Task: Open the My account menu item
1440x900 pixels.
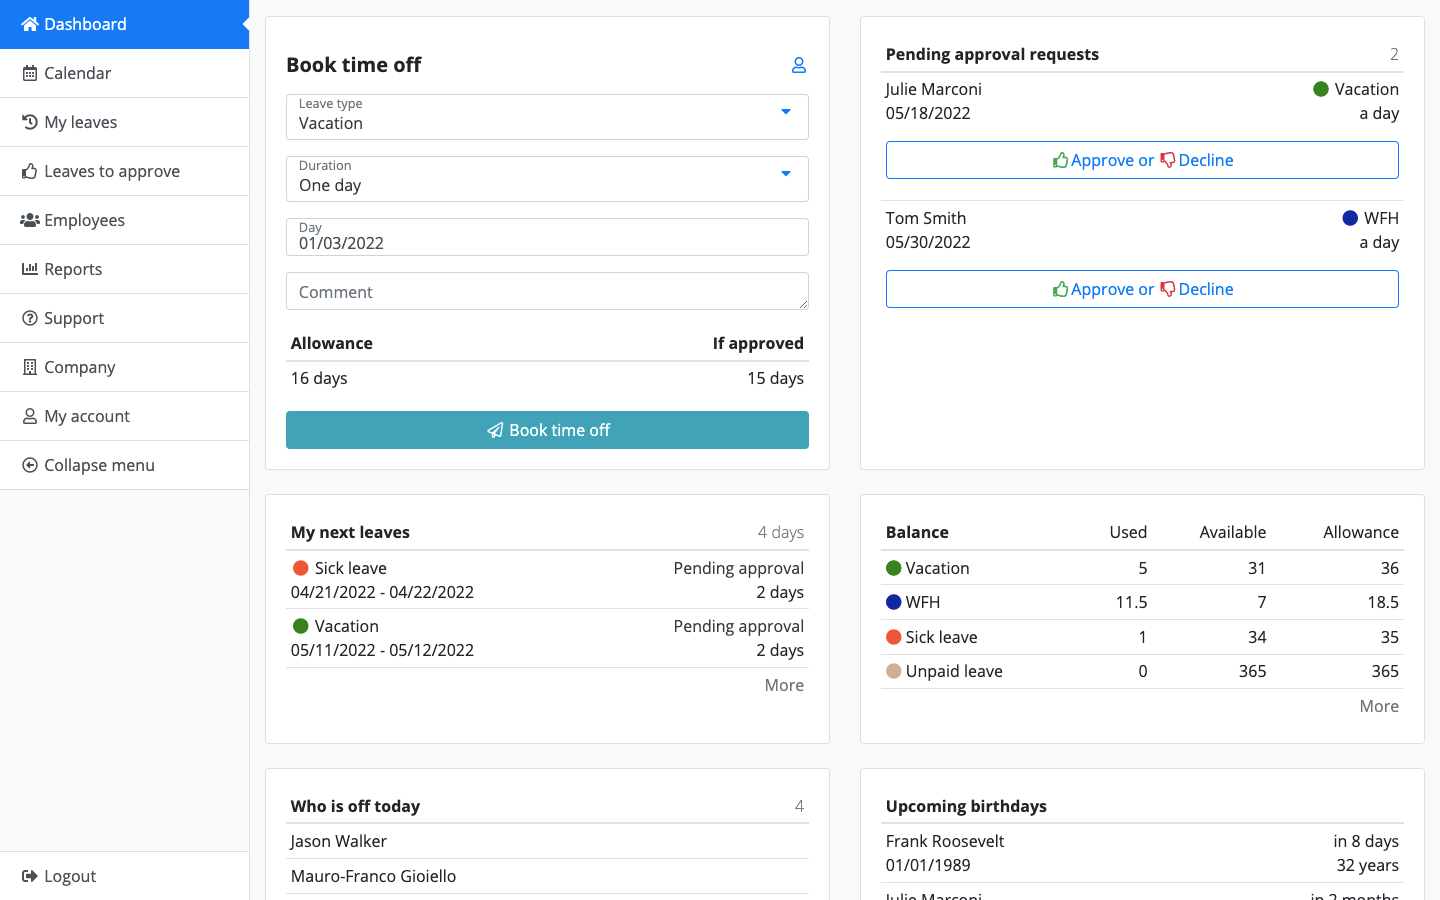Action: point(87,416)
